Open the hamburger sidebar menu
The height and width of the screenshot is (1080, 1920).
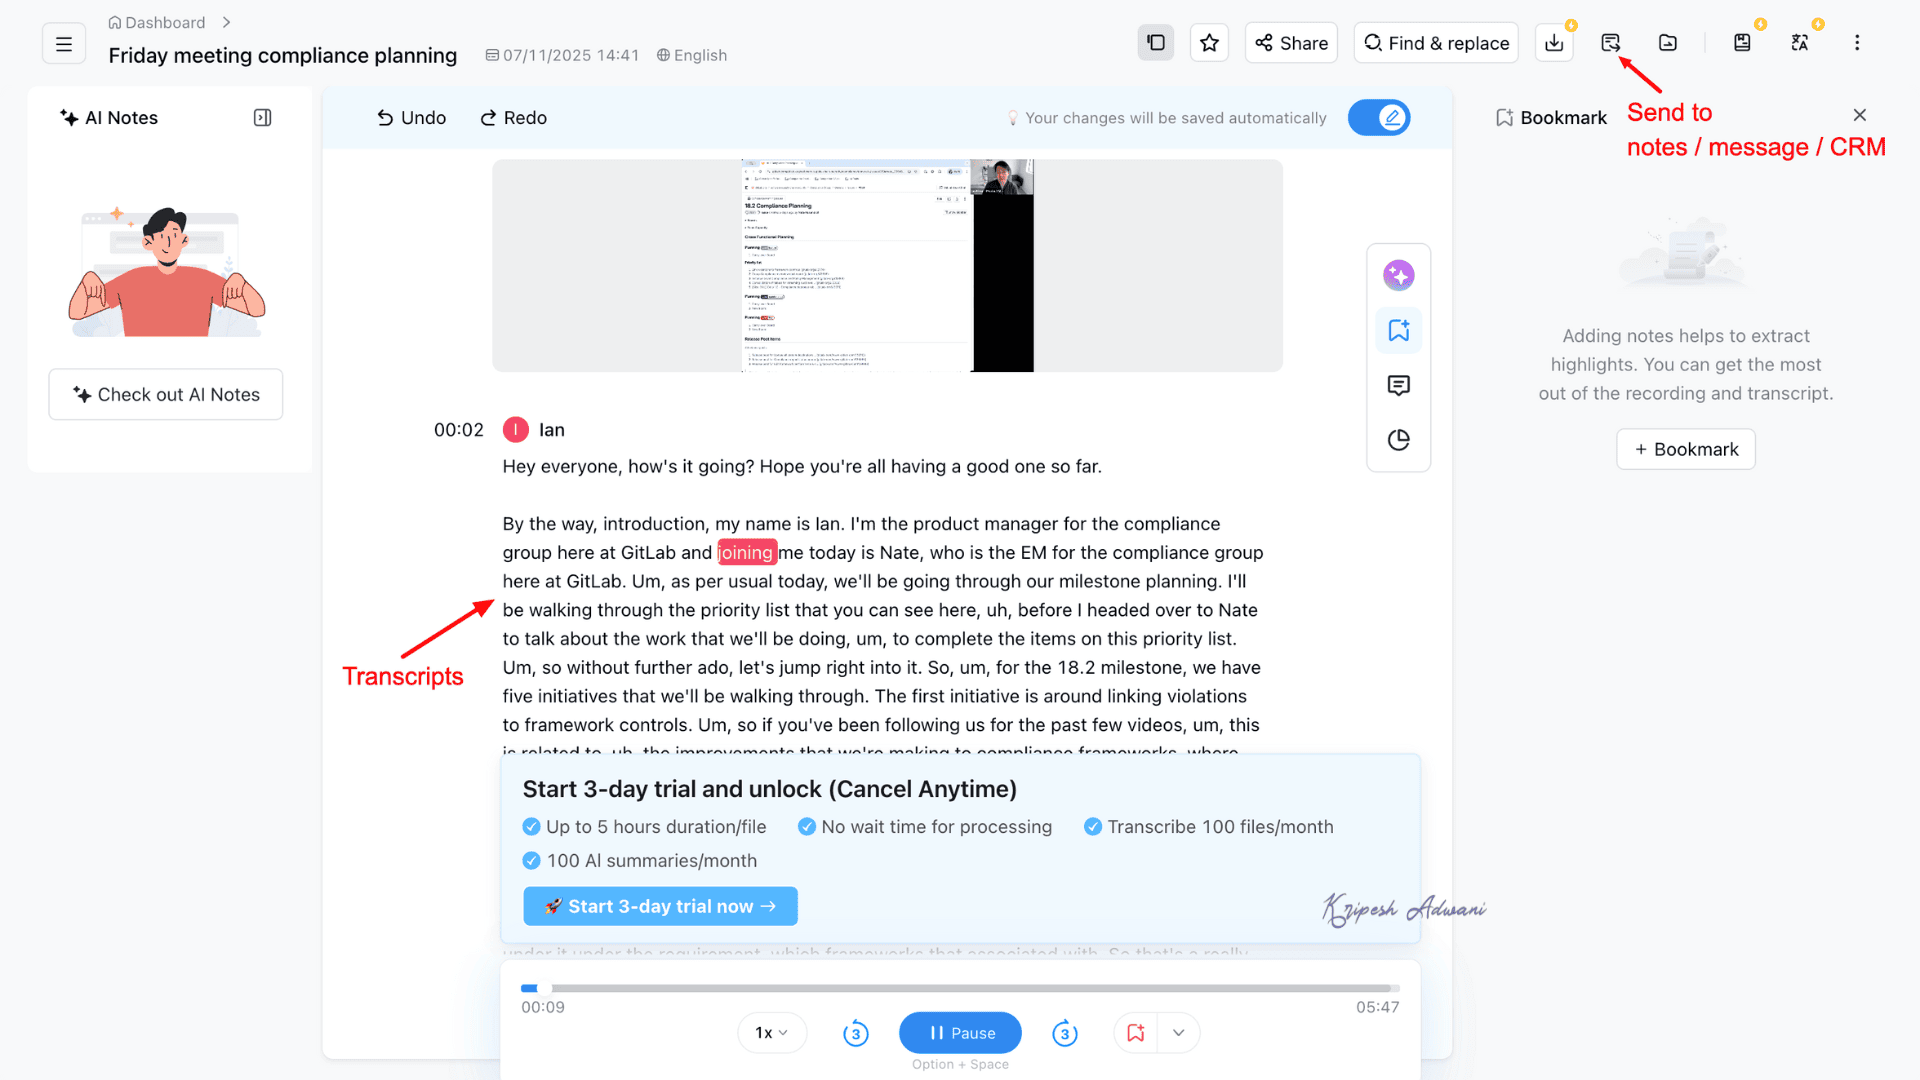(64, 44)
